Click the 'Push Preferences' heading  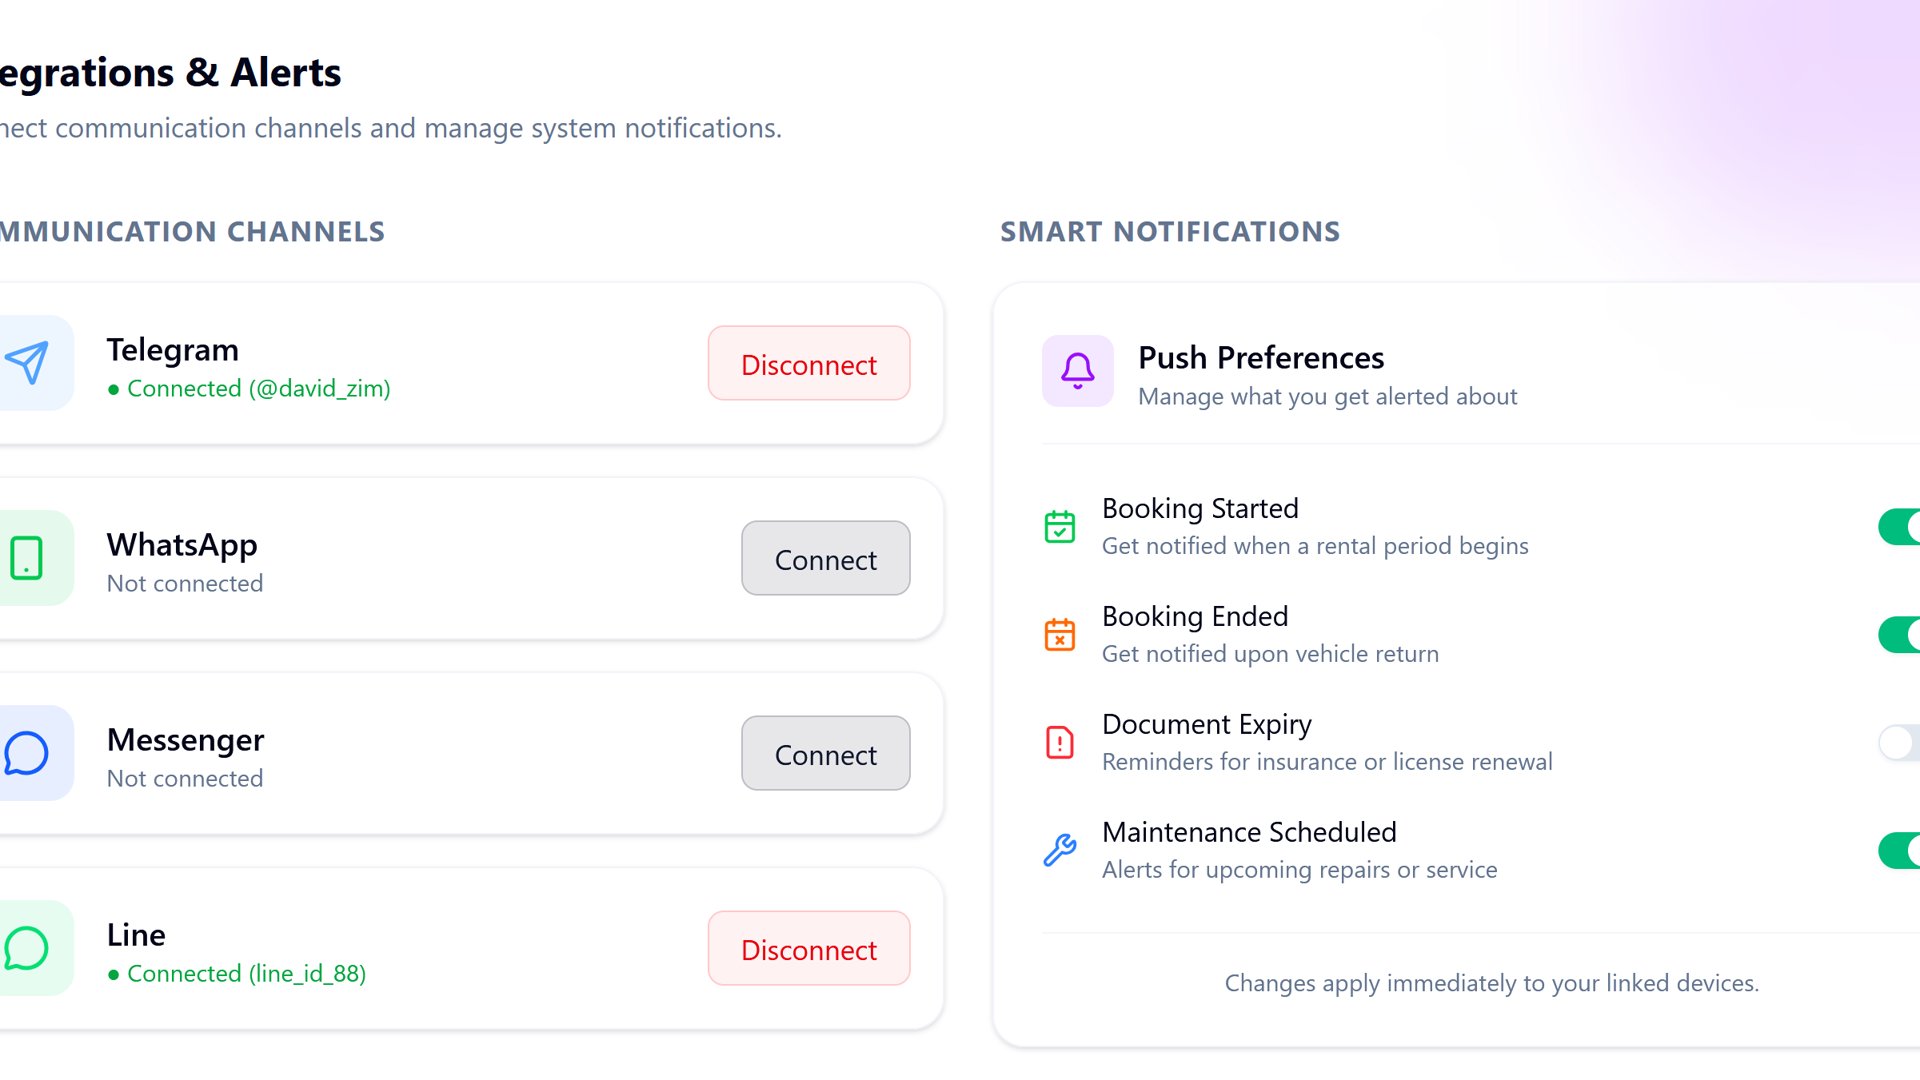1261,358
